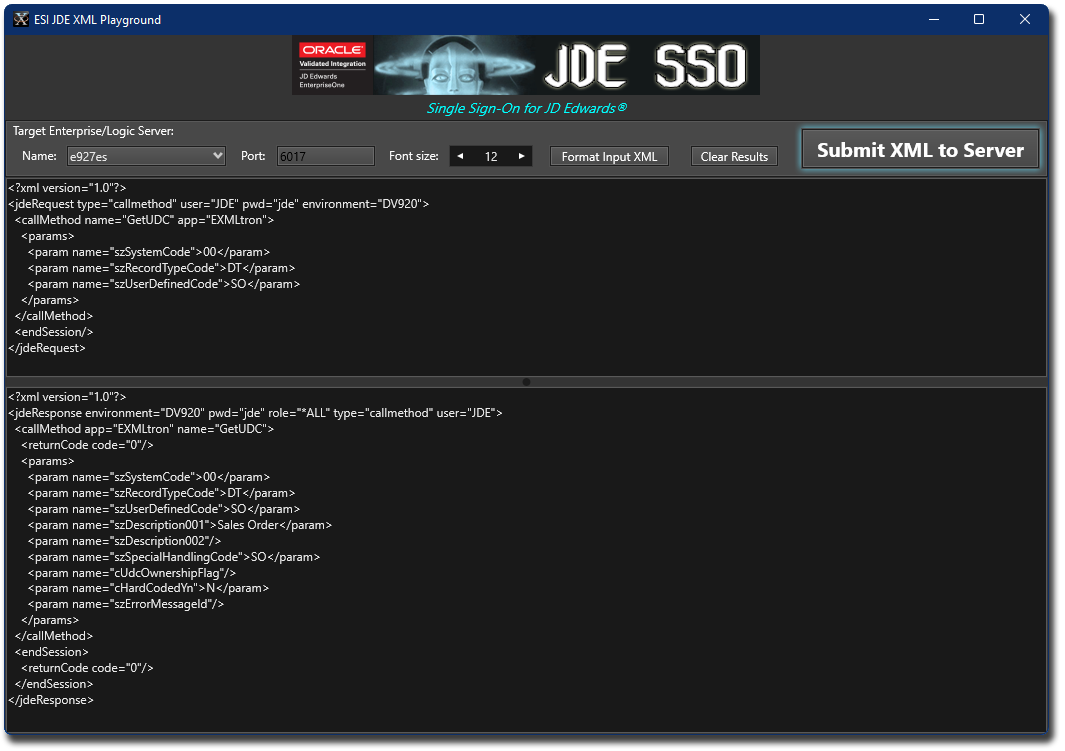Click the input <endSession/> line
This screenshot has height=751, width=1065.
tap(54, 332)
